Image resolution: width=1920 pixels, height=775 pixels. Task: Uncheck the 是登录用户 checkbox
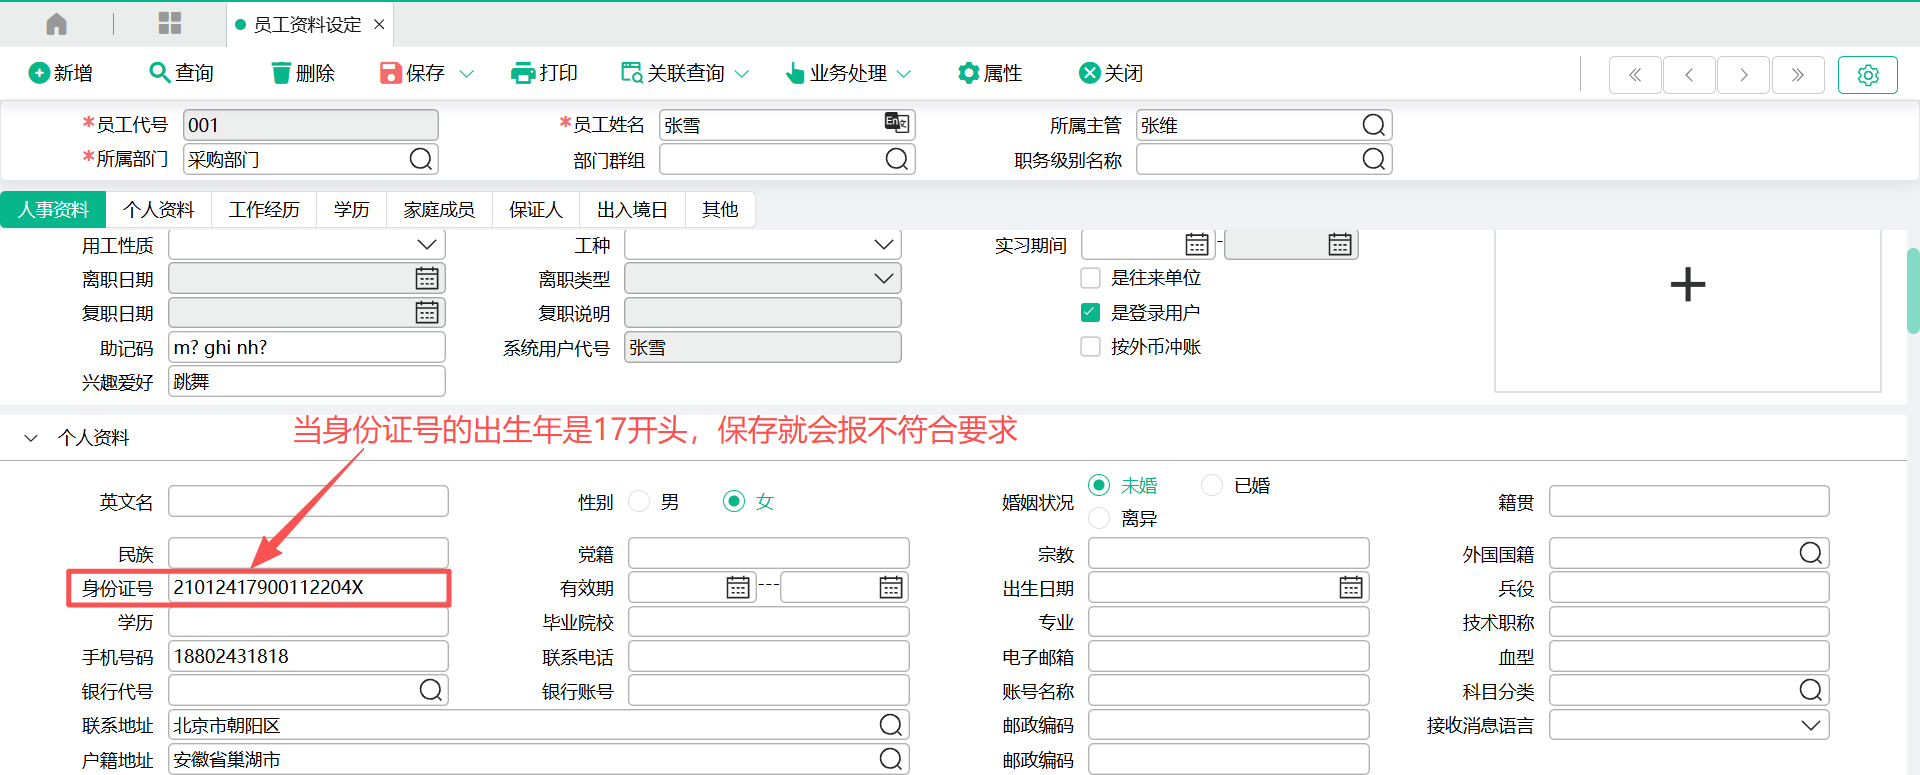pyautogui.click(x=1091, y=313)
